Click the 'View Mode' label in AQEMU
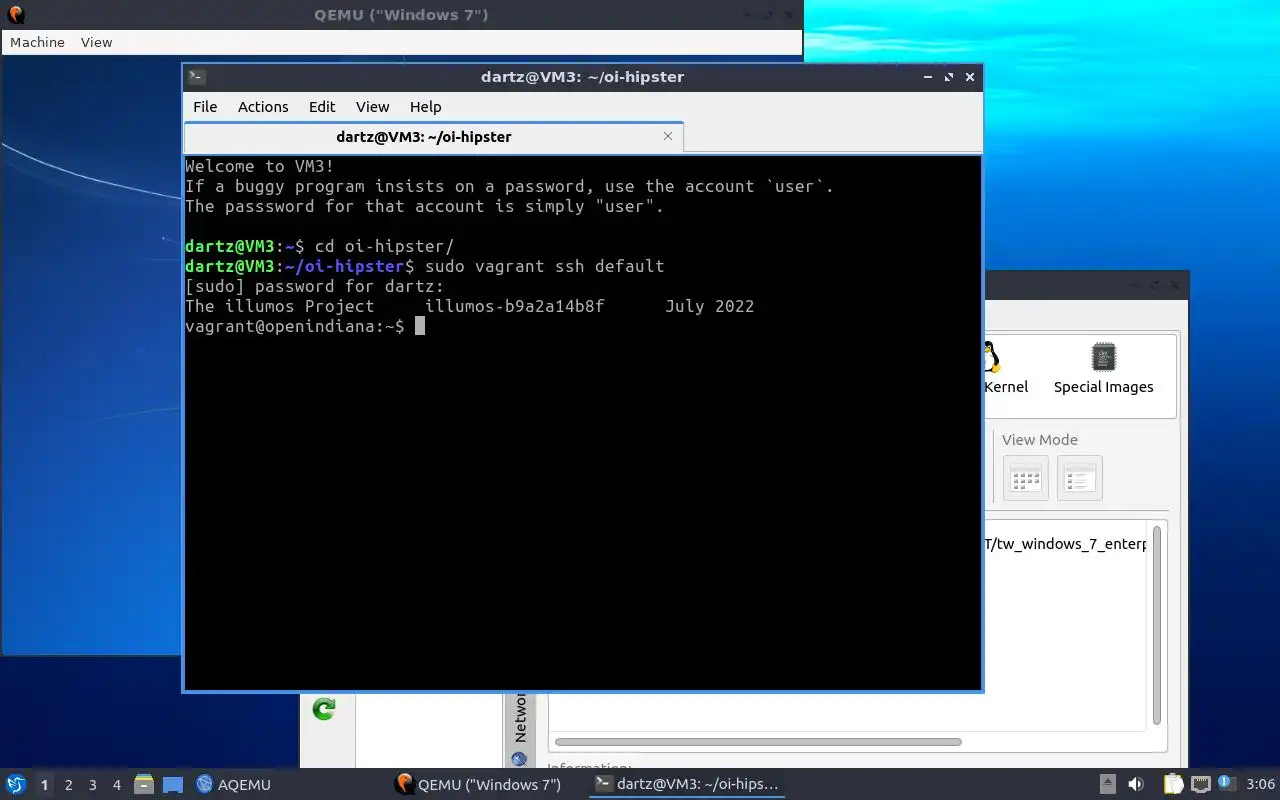 click(x=1039, y=440)
